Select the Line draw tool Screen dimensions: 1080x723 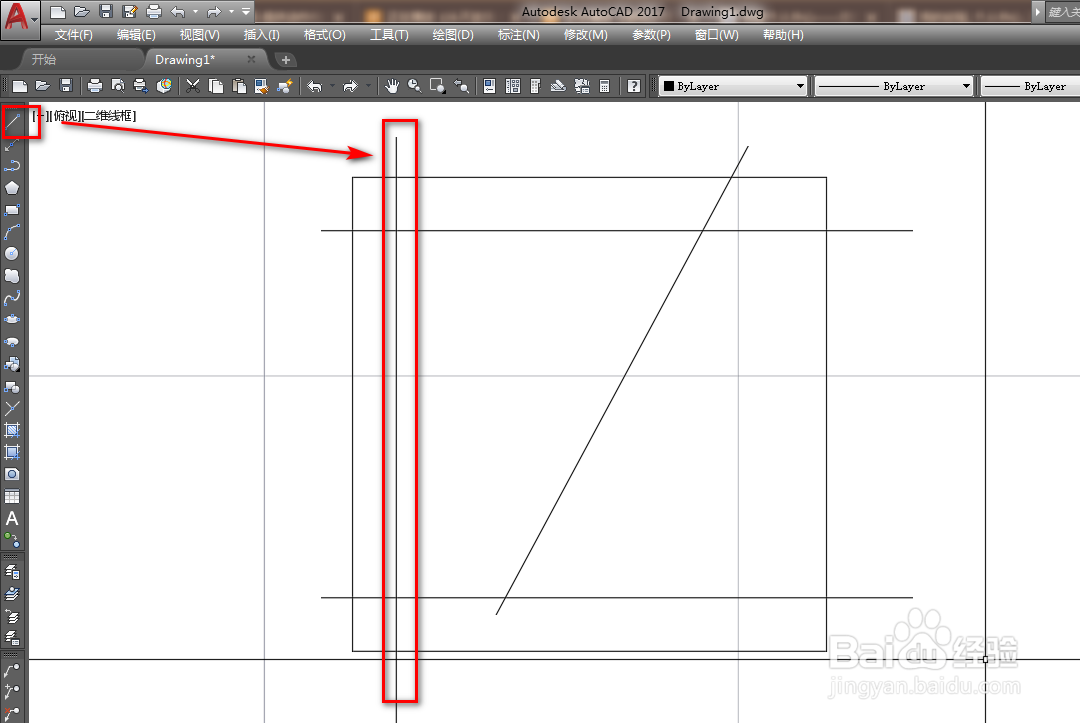point(12,123)
